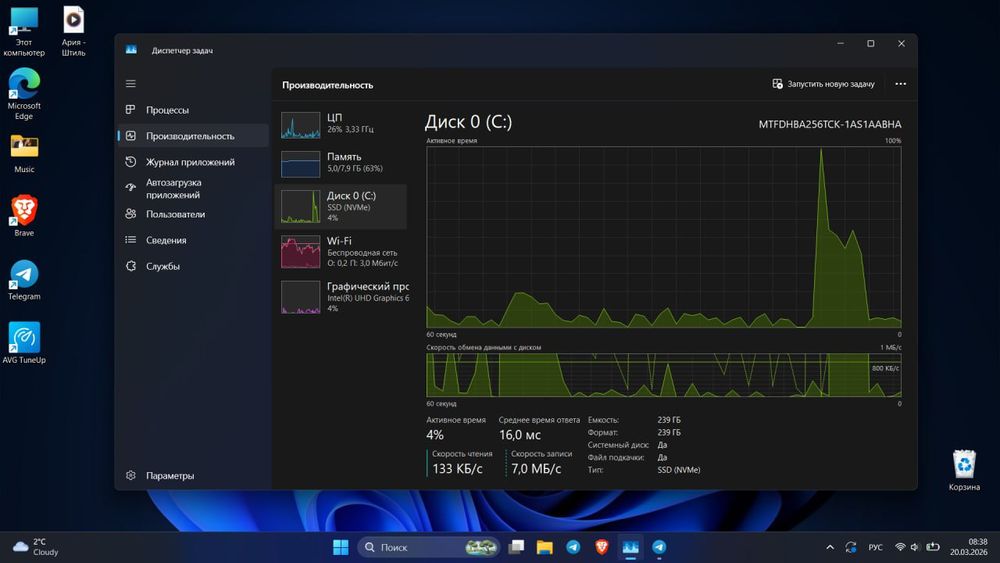Click the Task Manager taskbar icon
The width and height of the screenshot is (1000, 563).
point(630,547)
